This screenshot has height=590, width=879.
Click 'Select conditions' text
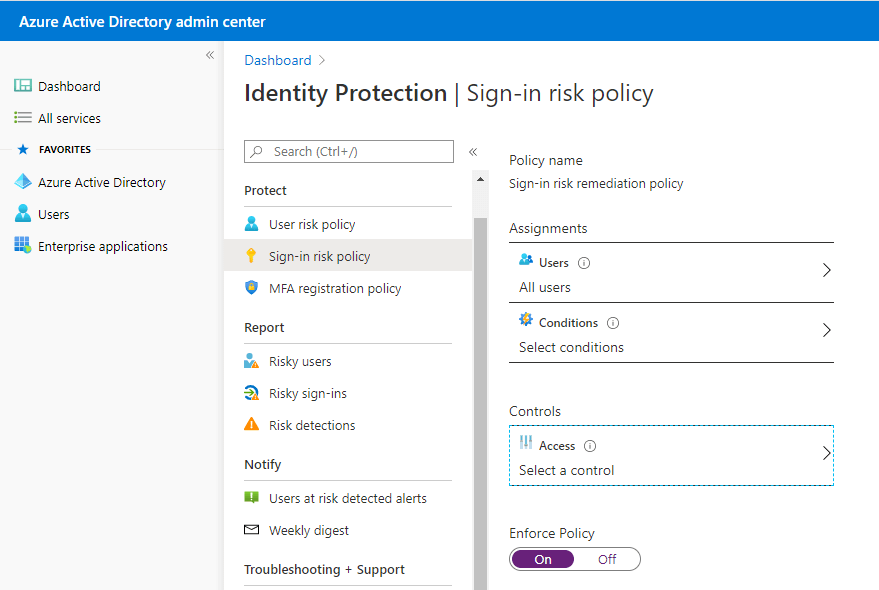tap(571, 347)
